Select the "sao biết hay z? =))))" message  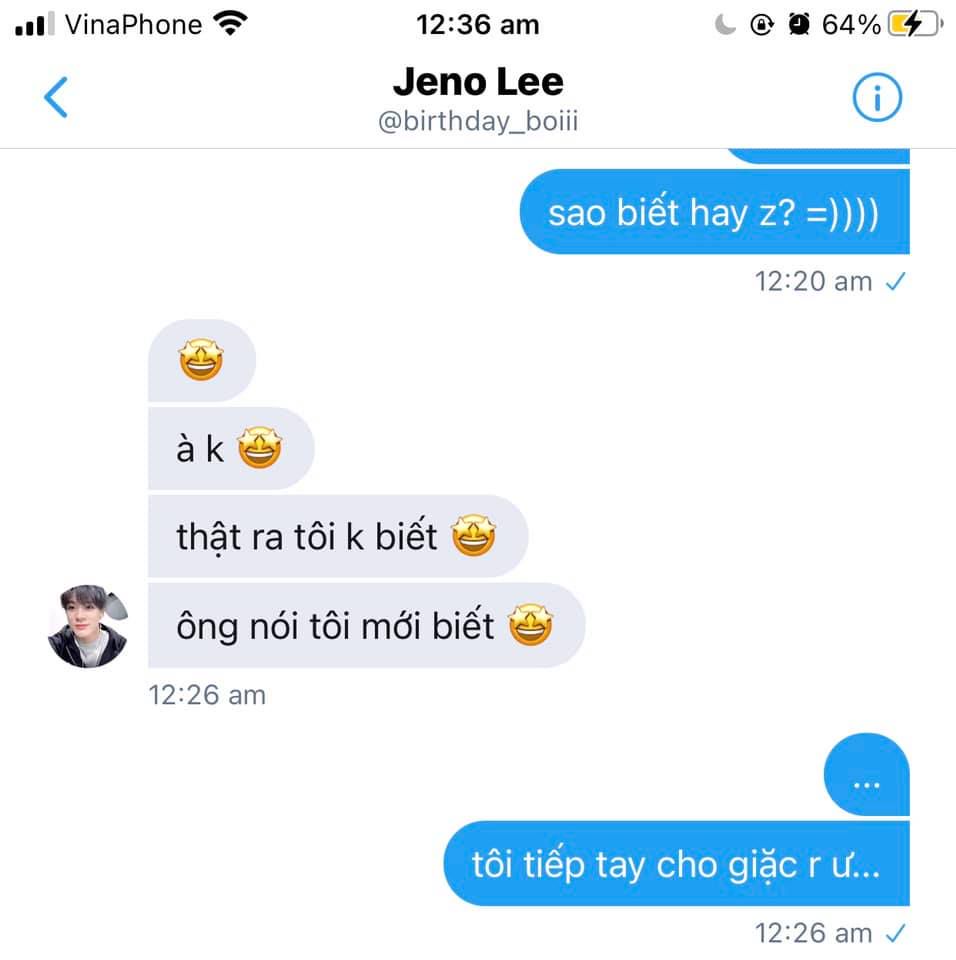[714, 212]
